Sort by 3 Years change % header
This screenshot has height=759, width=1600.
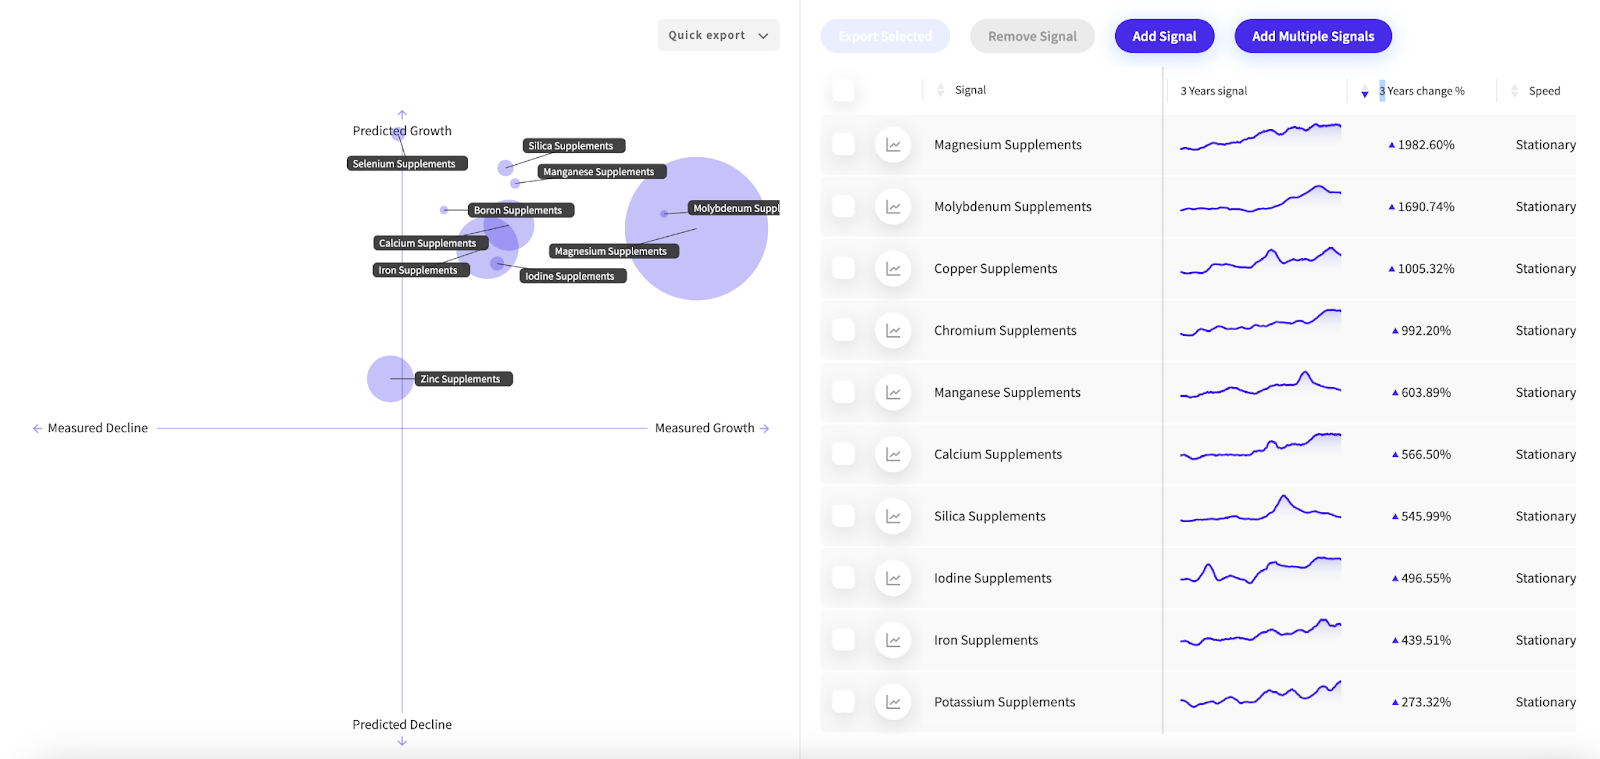pos(1422,91)
